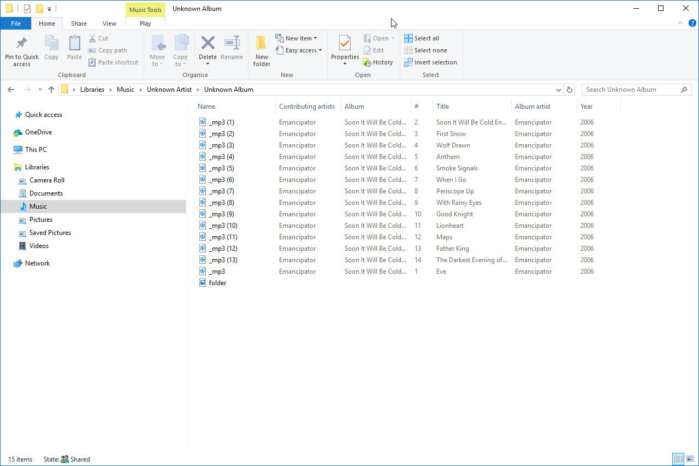Create a New folder via the ribbon
Screen dimensions: 699x466
[262, 49]
